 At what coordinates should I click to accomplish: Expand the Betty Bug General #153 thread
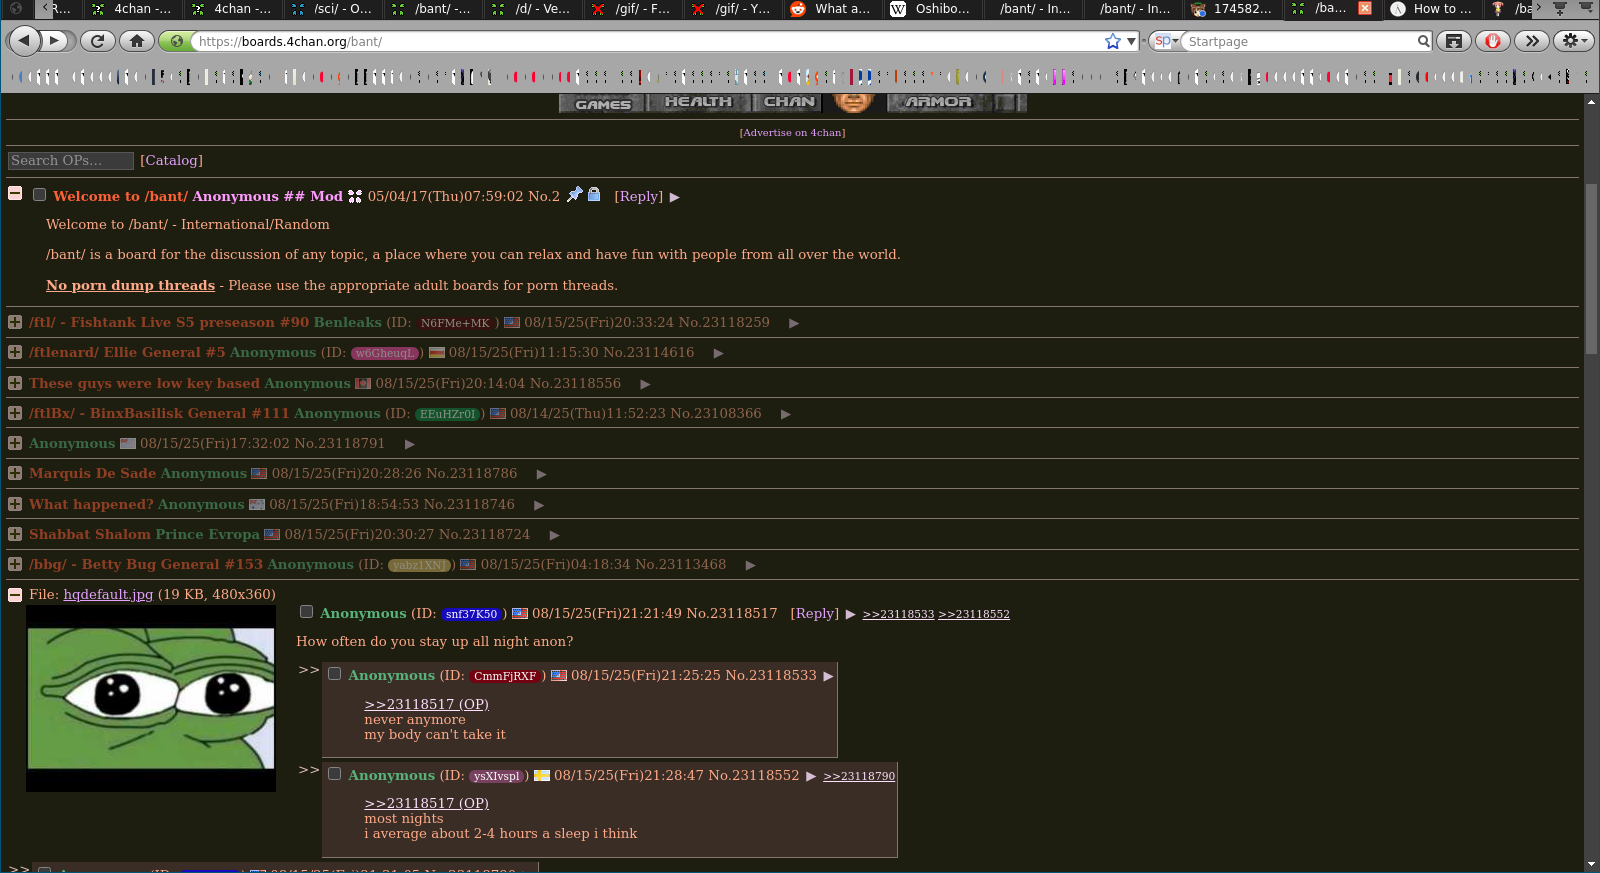coord(15,564)
